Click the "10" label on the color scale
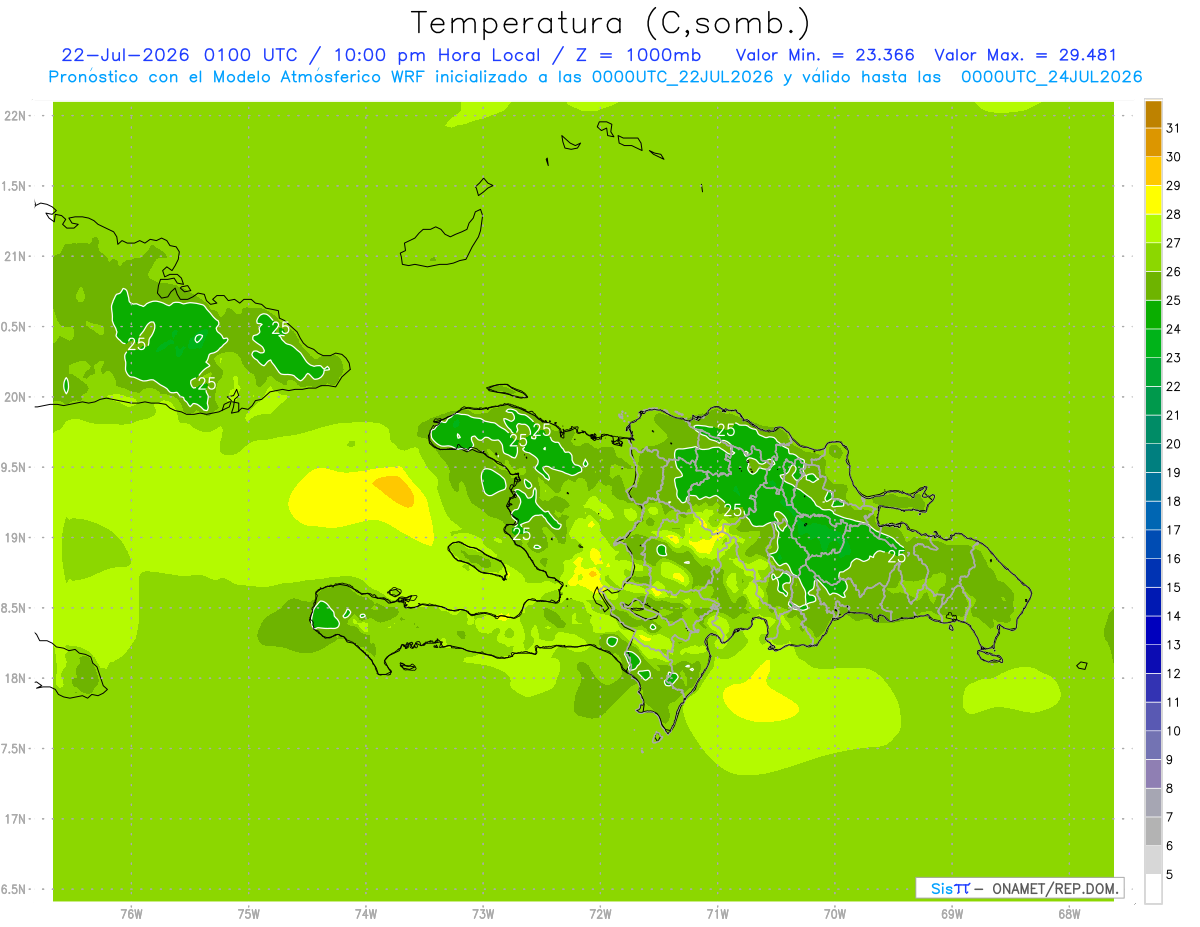The width and height of the screenshot is (1200, 927). pos(1173,731)
